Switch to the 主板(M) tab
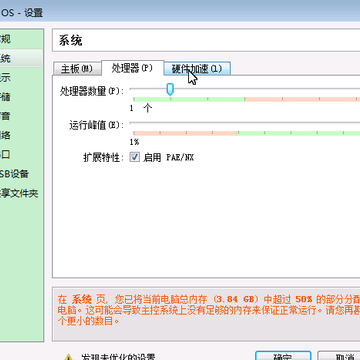360x360 pixels. pyautogui.click(x=77, y=69)
